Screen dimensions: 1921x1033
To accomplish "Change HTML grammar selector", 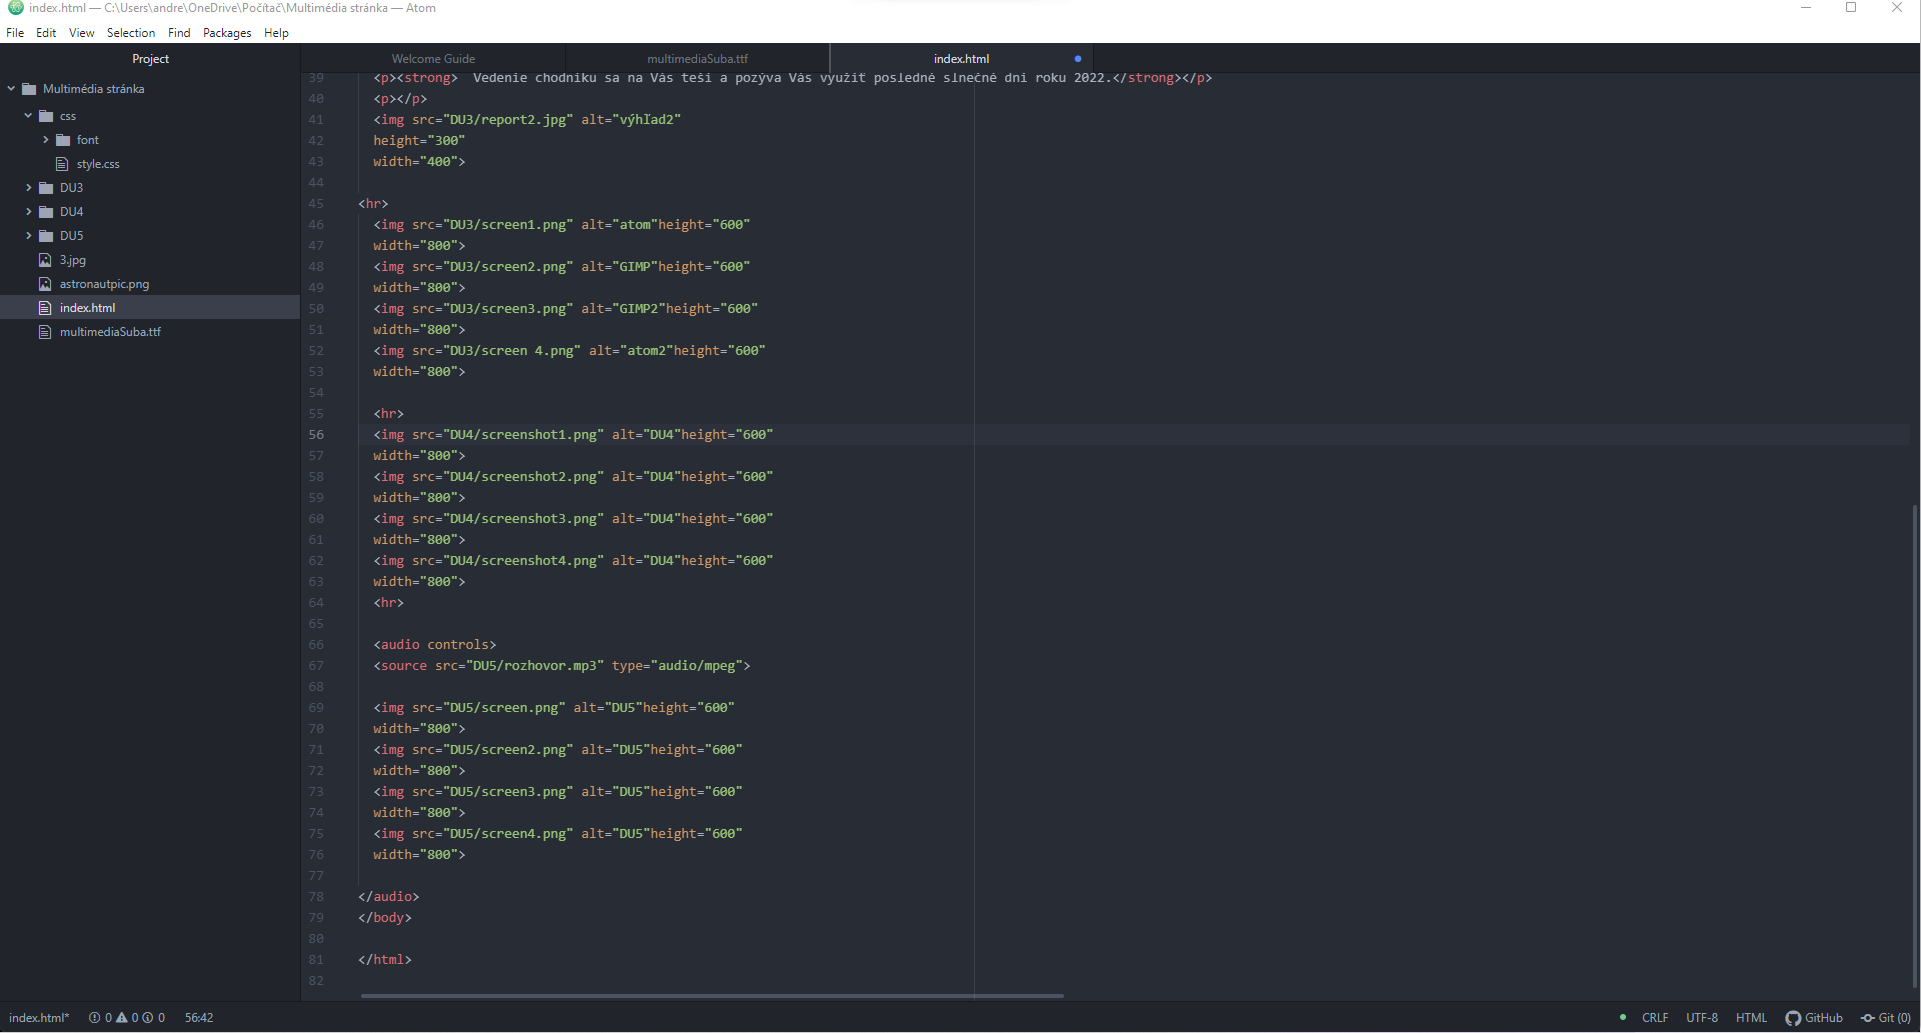I will pyautogui.click(x=1751, y=1018).
